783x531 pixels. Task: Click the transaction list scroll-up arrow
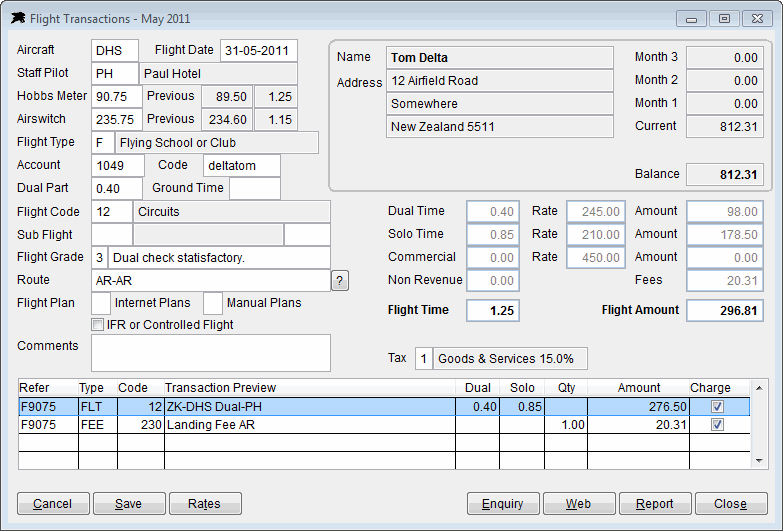pos(759,388)
